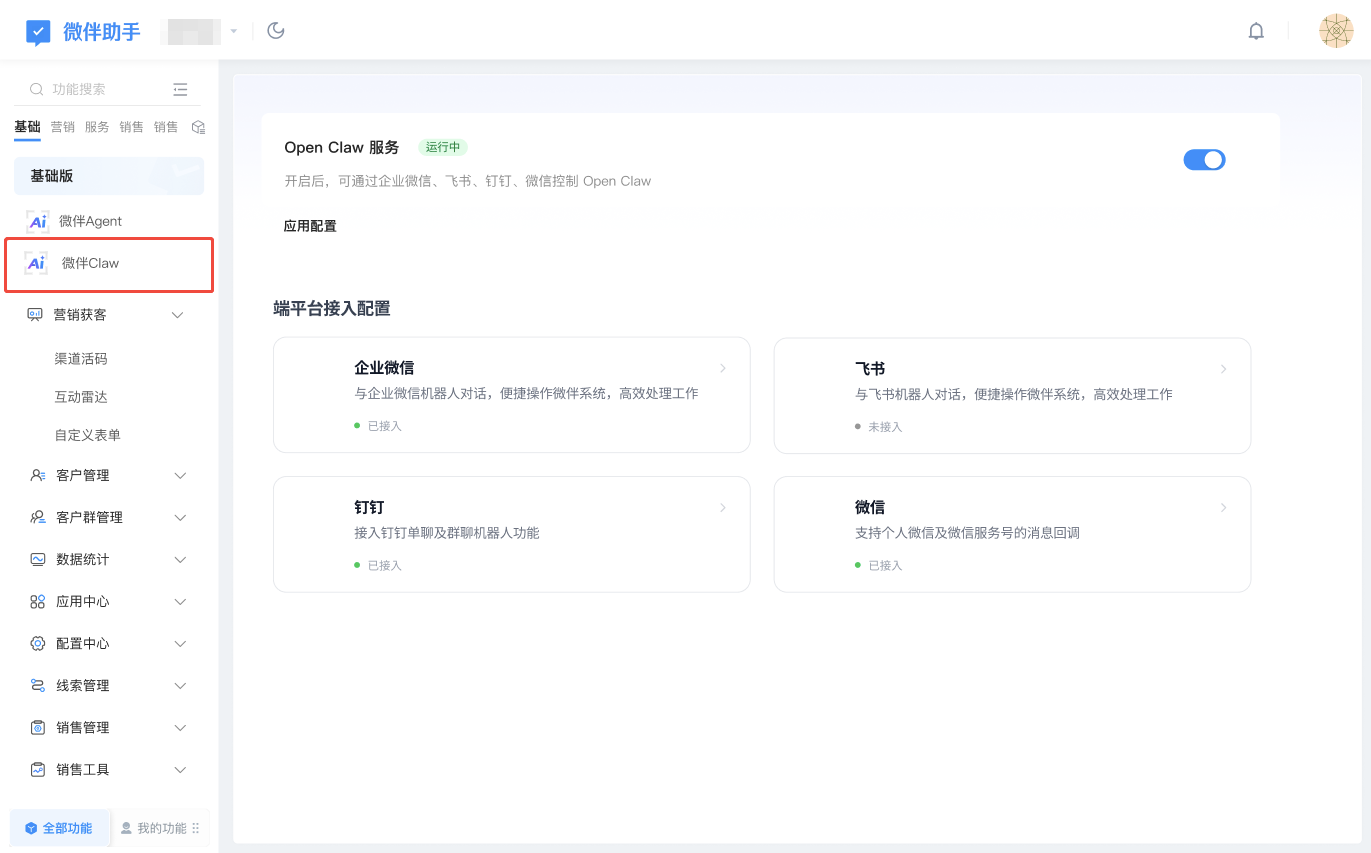Click the 配置中心 gear icon
The height and width of the screenshot is (853, 1371).
tap(38, 644)
